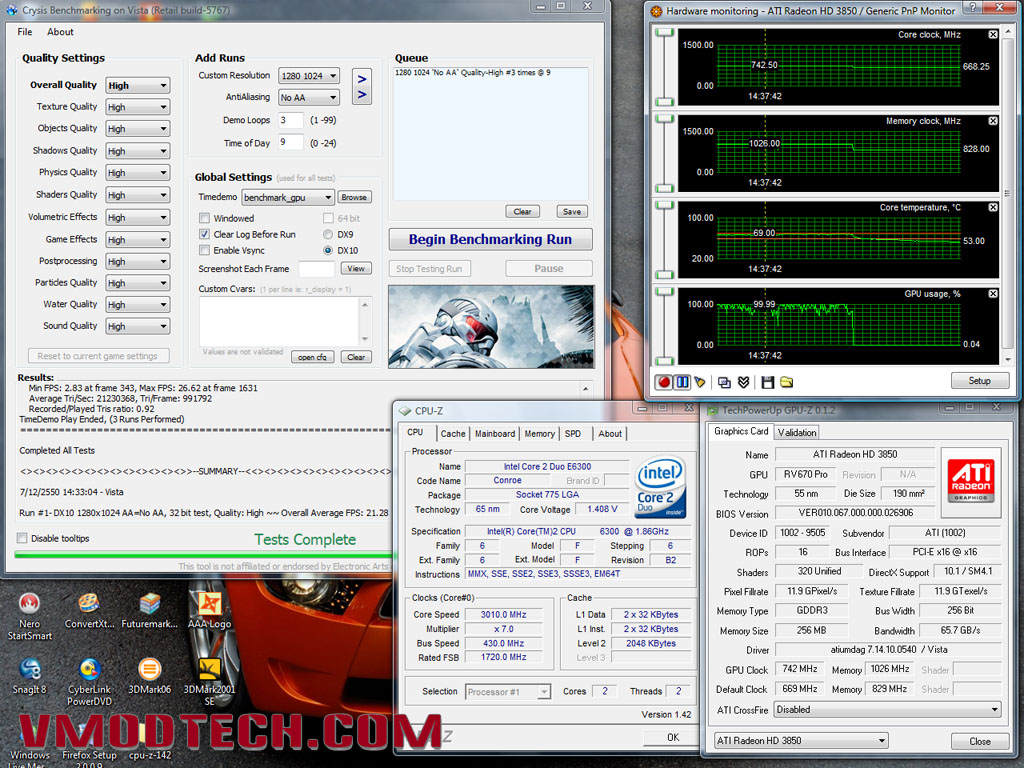Adjust the Memory clock graph vertical slider
The image size is (1024, 768).
tap(665, 153)
